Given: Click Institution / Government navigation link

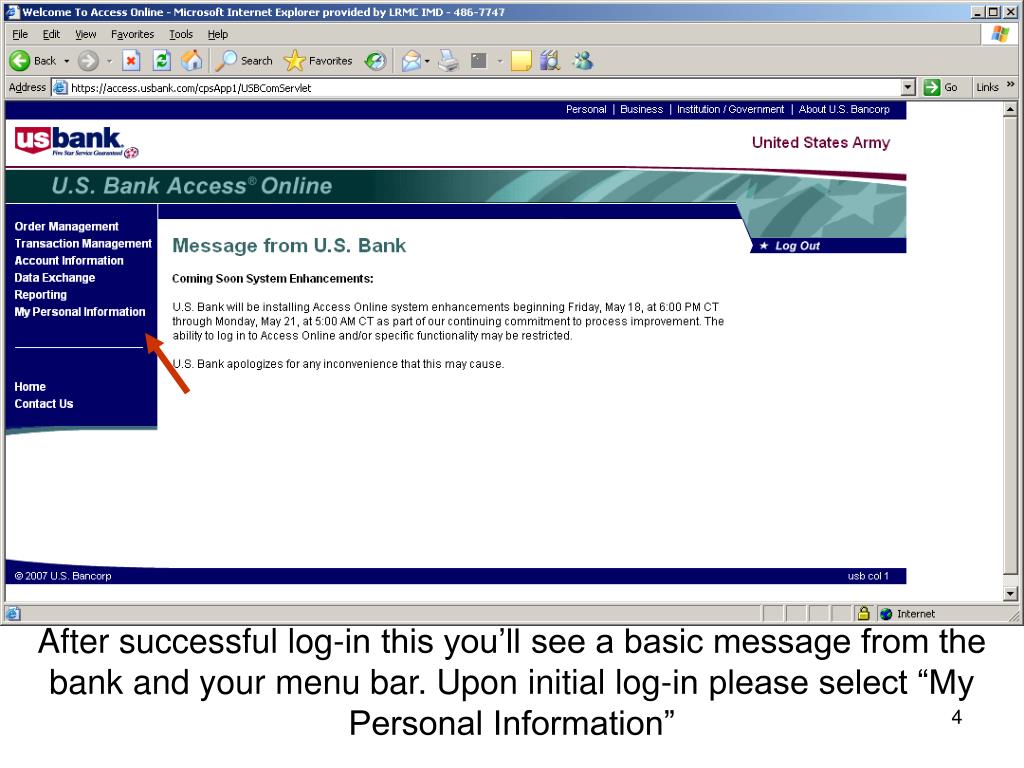Looking at the screenshot, I should tap(730, 109).
